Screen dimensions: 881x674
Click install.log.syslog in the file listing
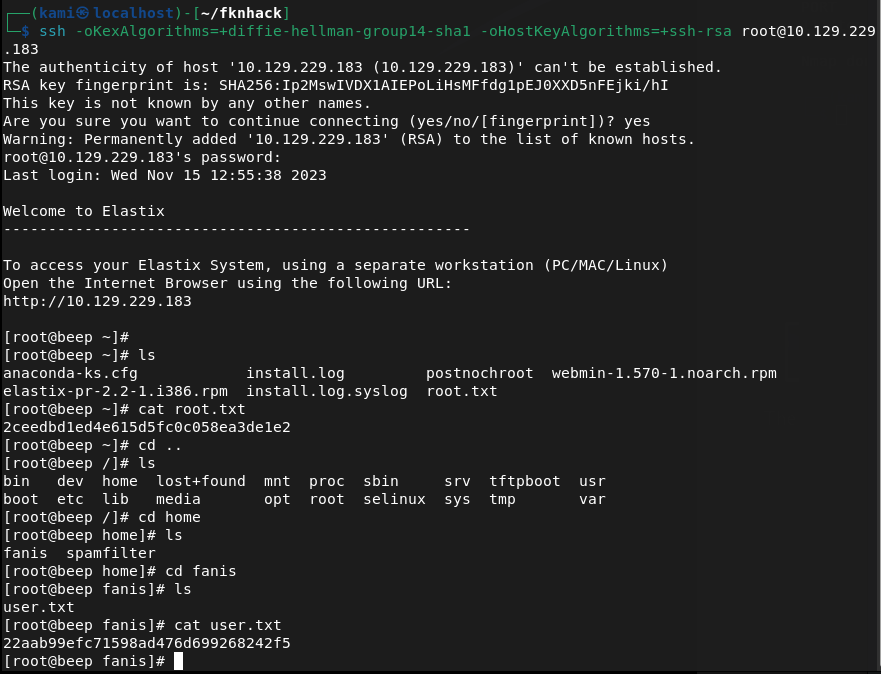(x=327, y=391)
